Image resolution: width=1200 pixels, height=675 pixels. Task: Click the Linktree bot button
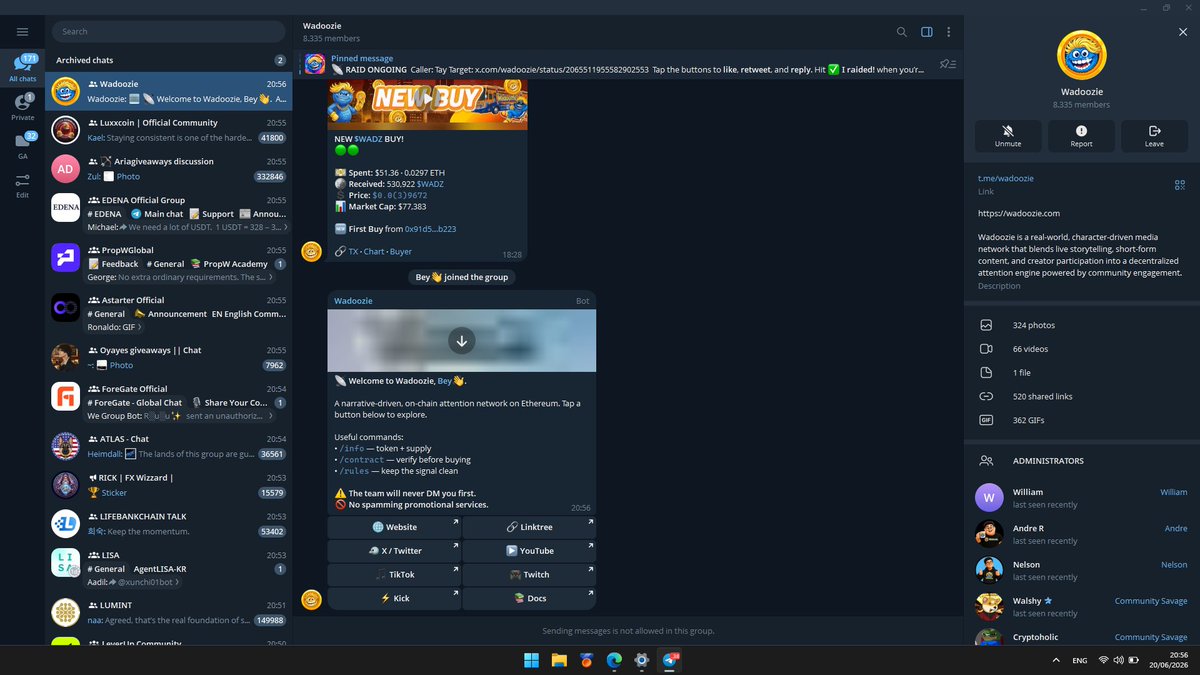pyautogui.click(x=529, y=527)
